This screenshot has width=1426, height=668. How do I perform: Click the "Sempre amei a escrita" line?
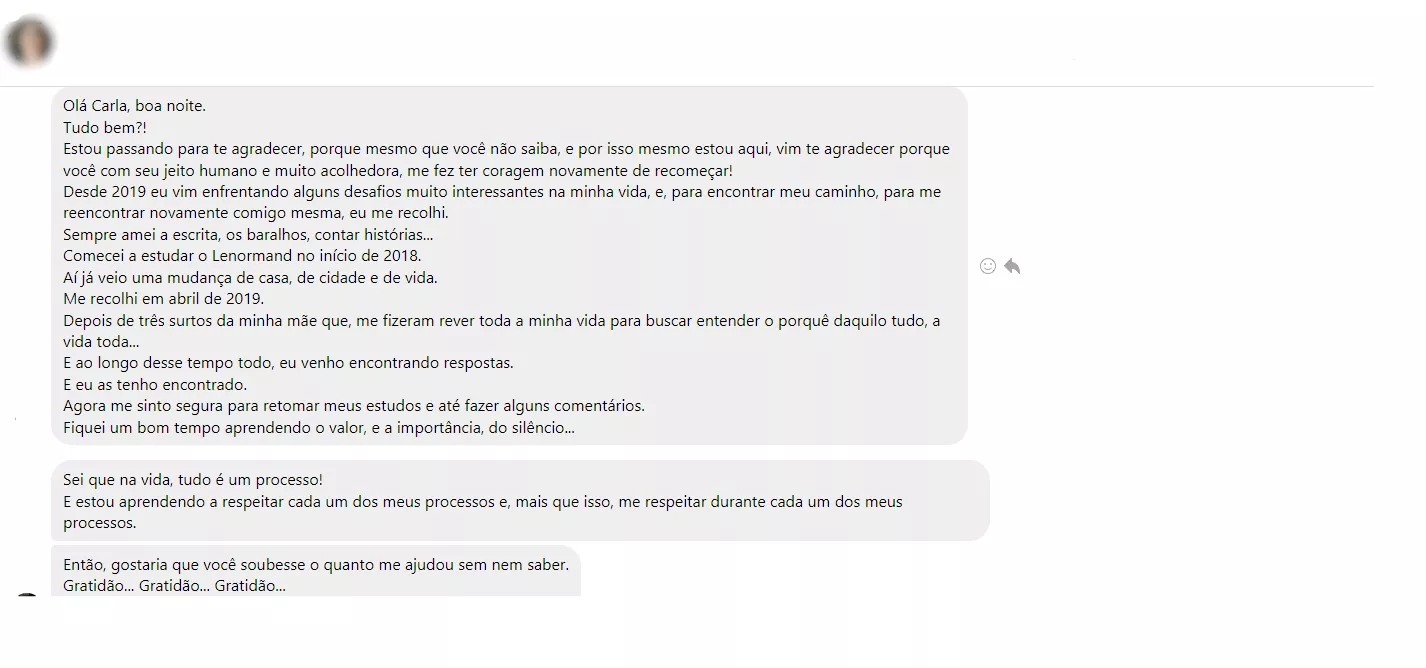point(248,235)
